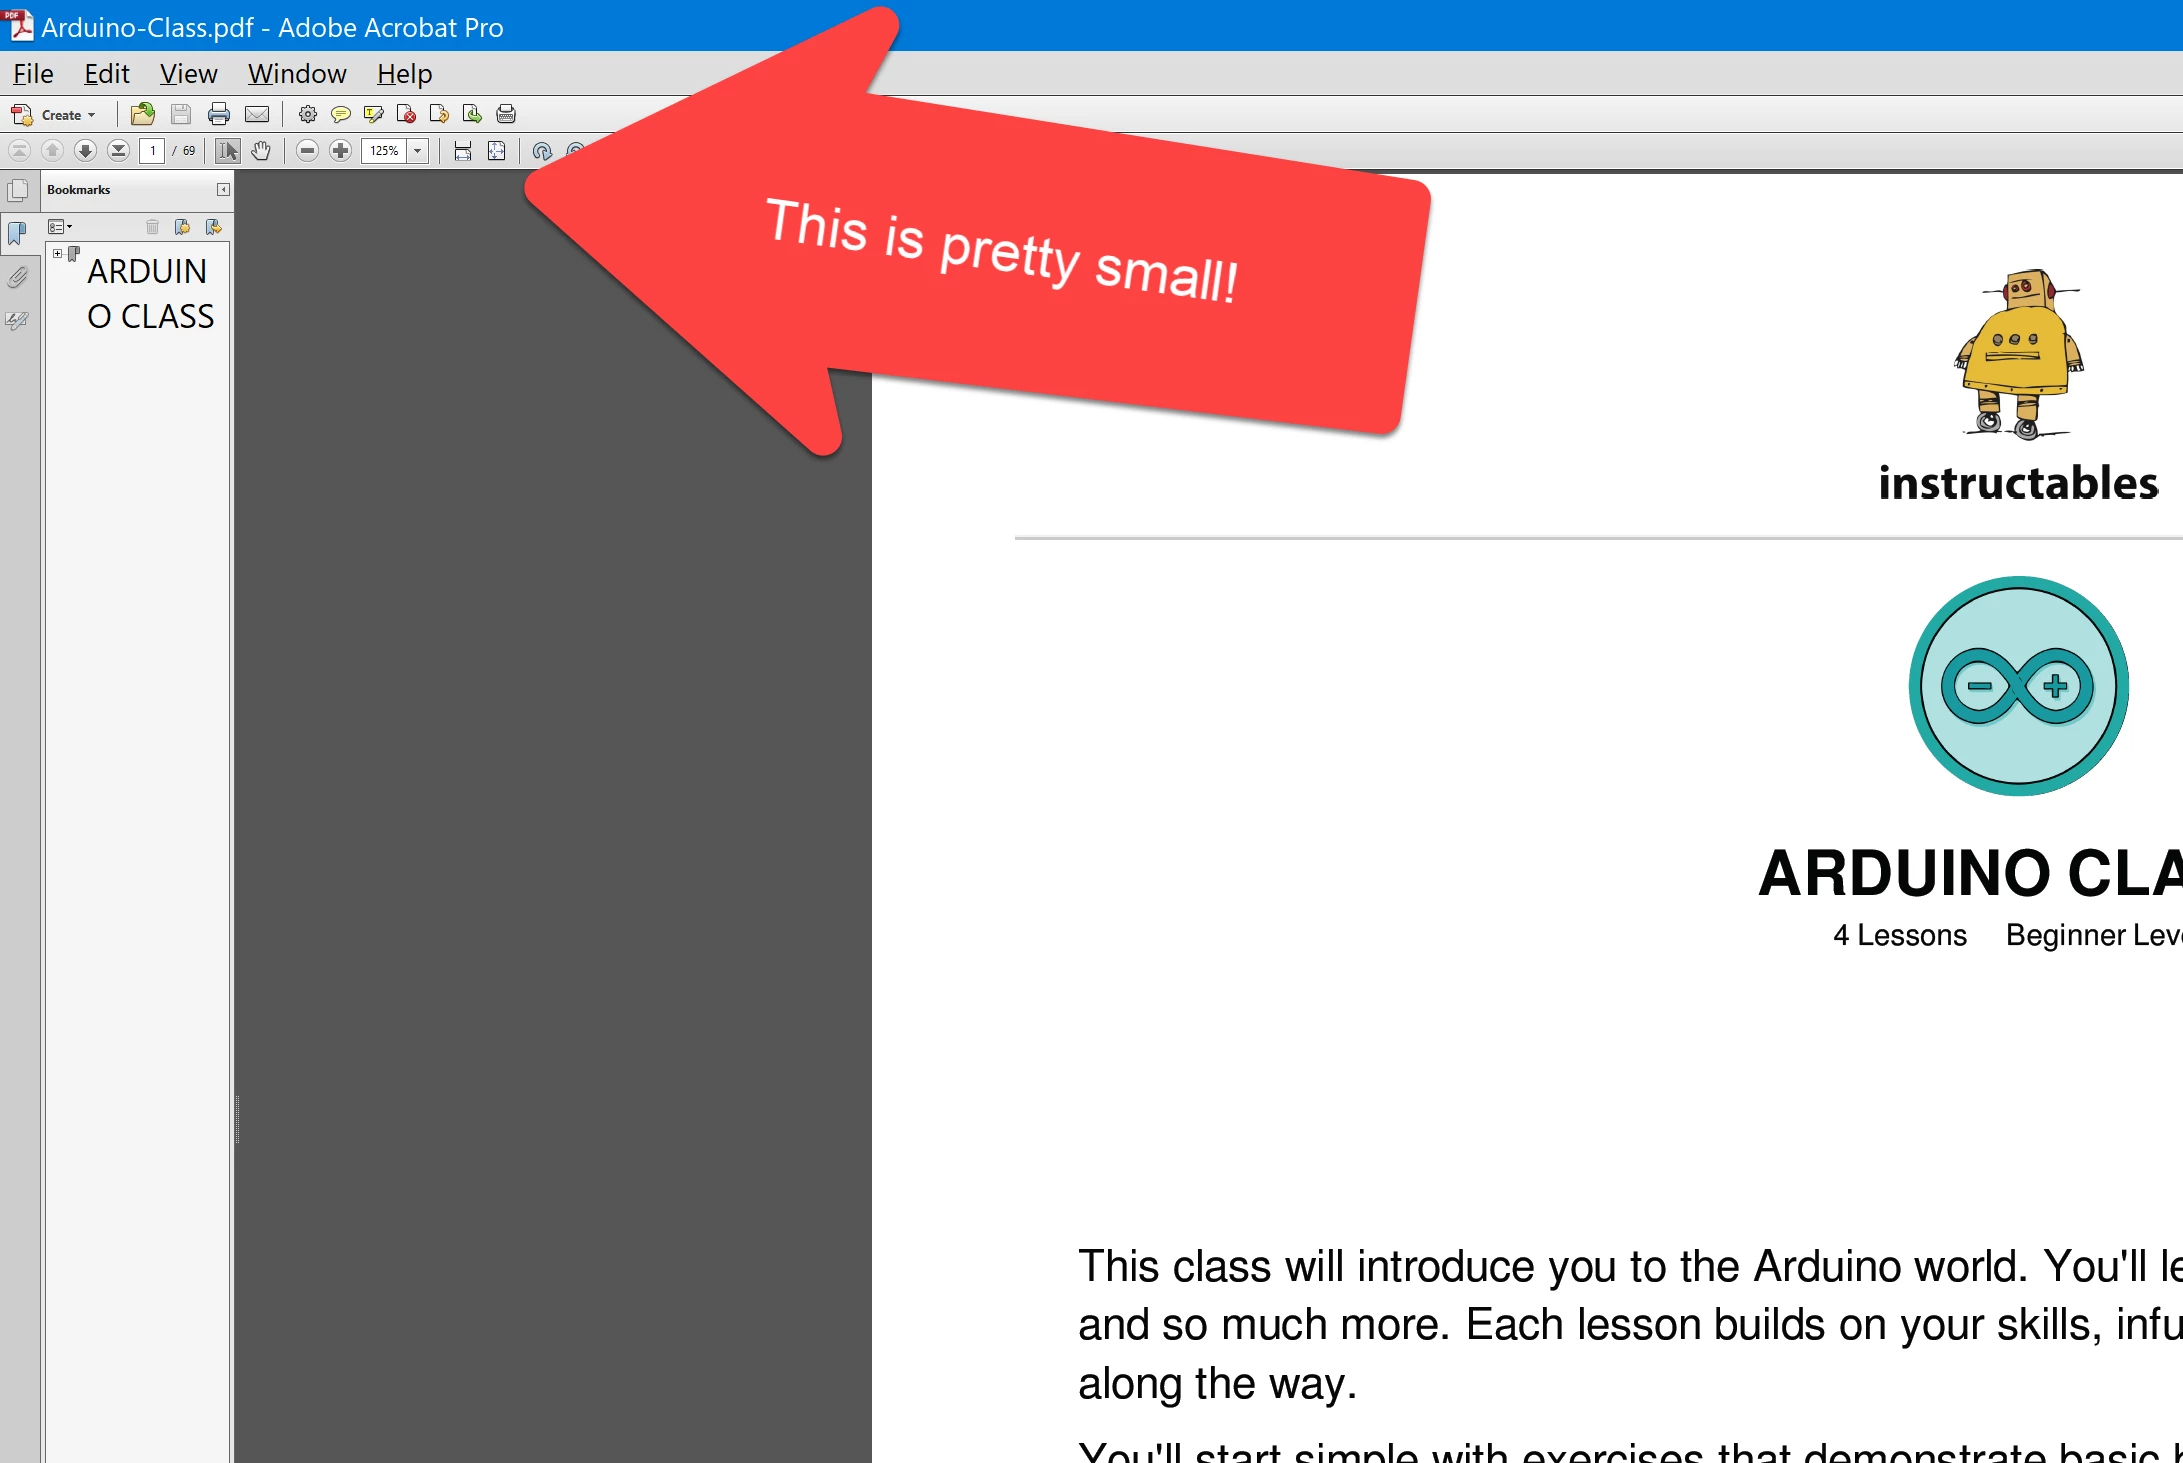Add a sticky note comment

pyautogui.click(x=340, y=114)
